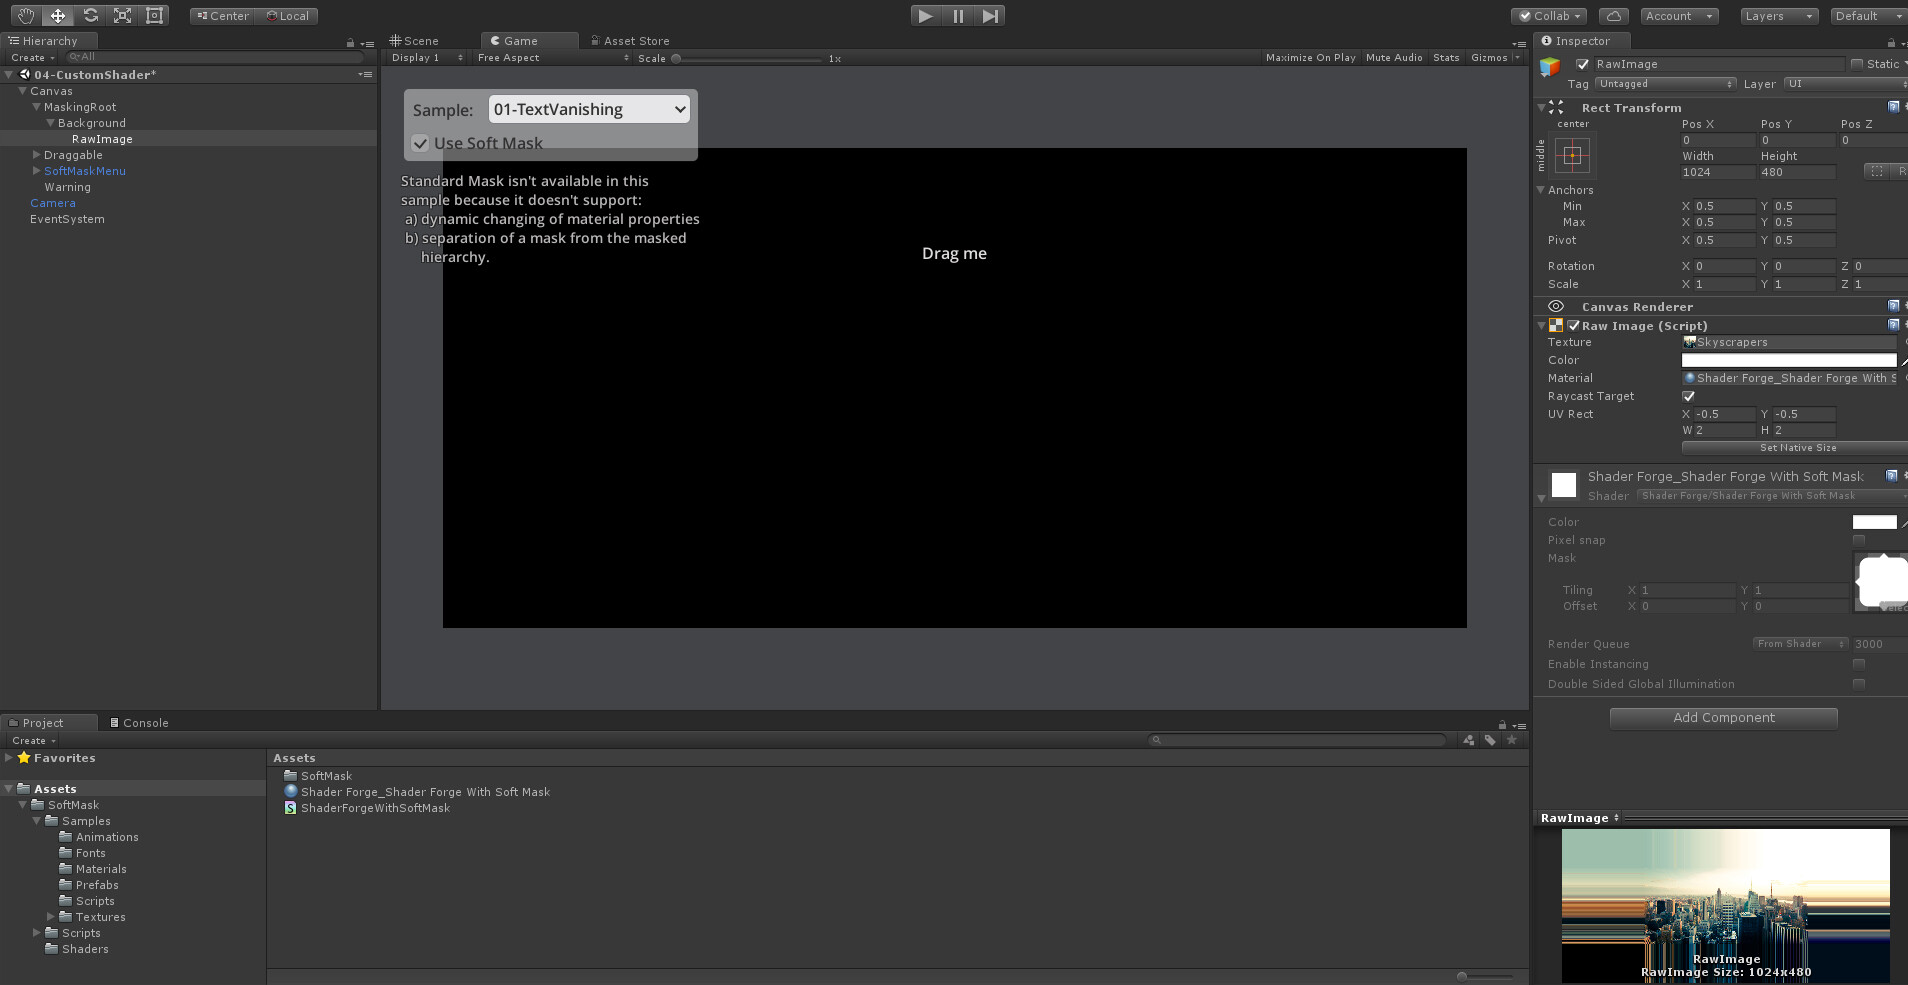Select the Scale tool
Viewport: 1908px width, 985px height.
(x=122, y=15)
